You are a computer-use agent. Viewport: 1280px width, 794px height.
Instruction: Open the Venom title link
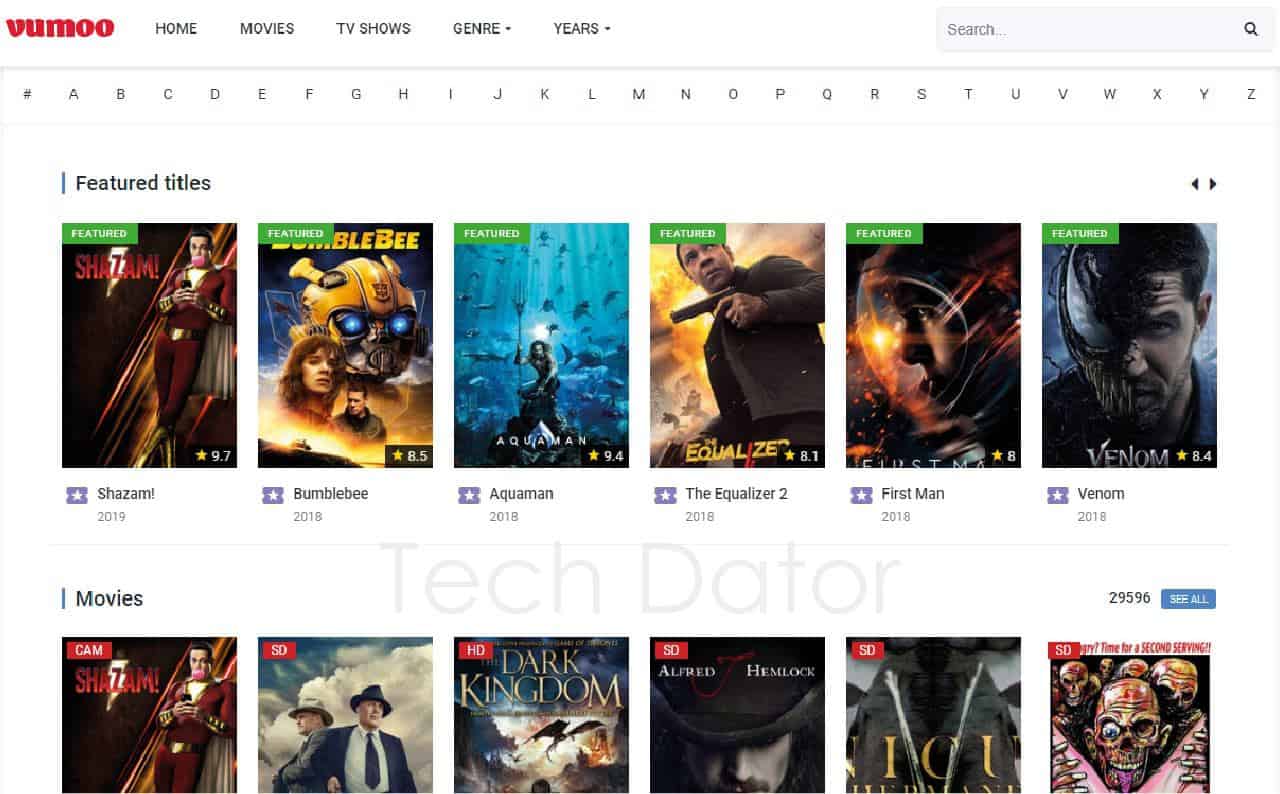click(1101, 494)
